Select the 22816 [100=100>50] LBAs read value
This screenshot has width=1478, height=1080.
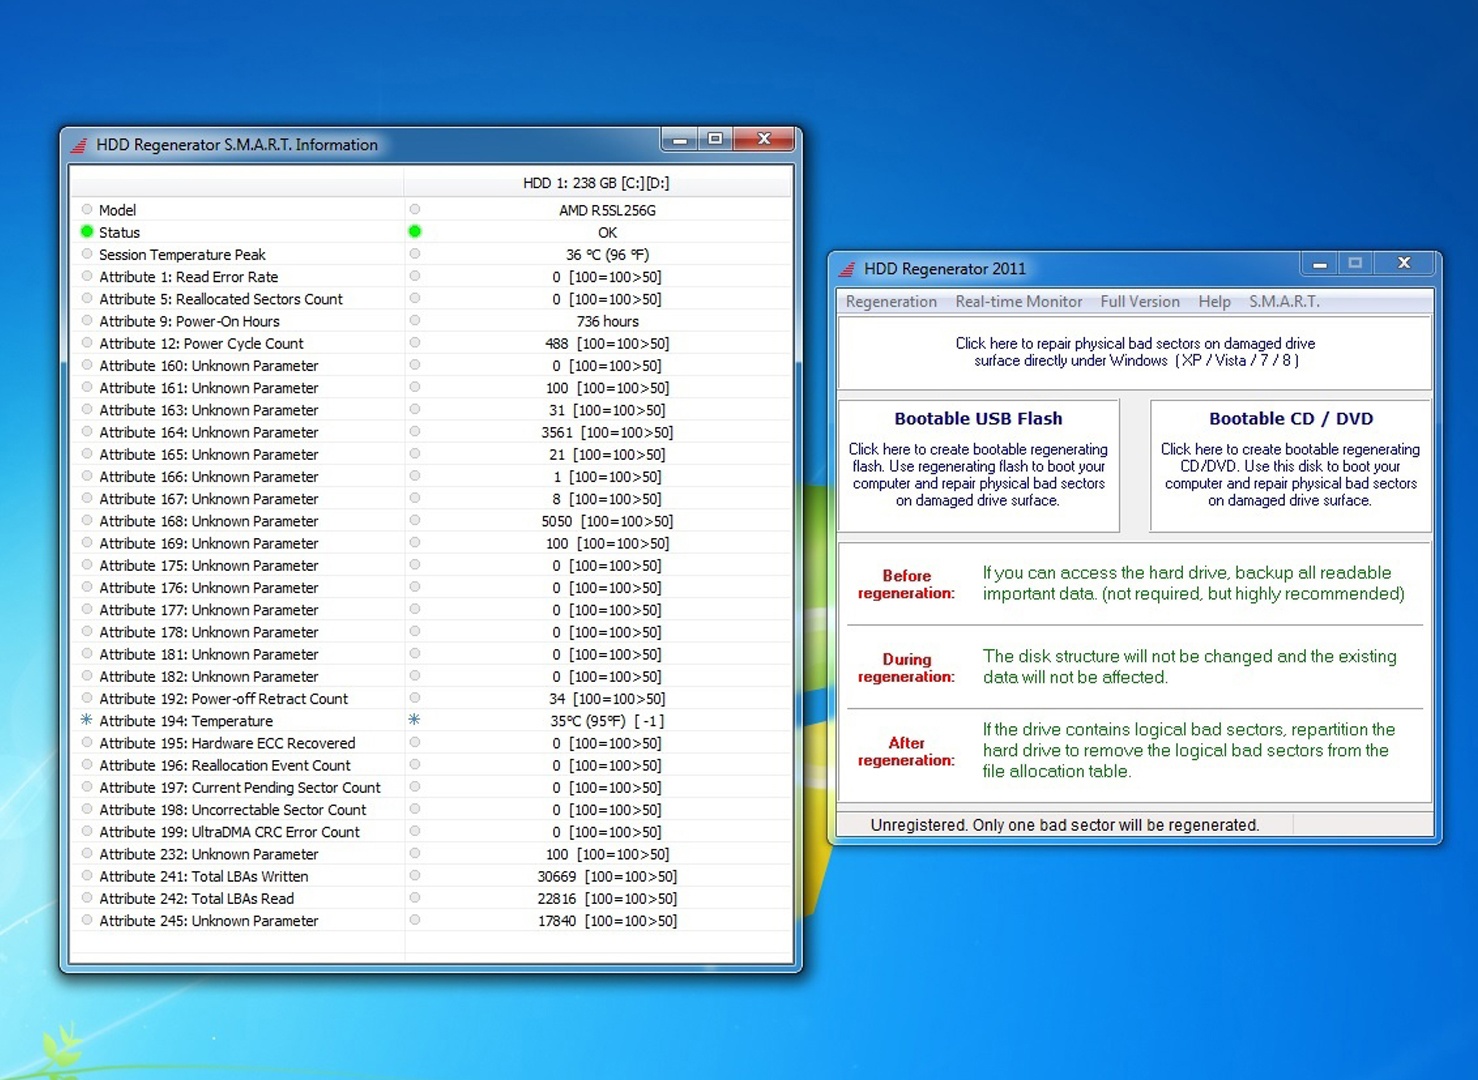(x=607, y=898)
